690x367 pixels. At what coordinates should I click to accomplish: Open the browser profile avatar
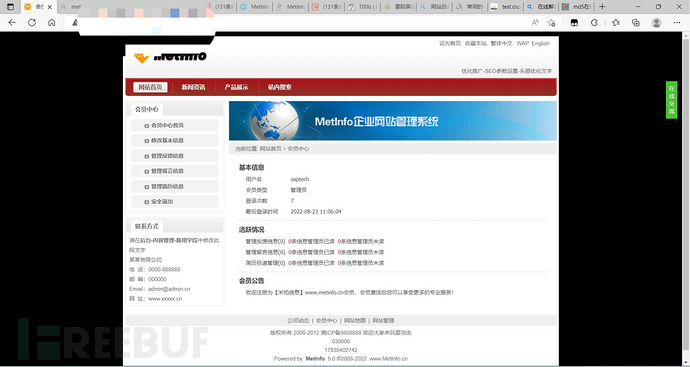click(x=656, y=22)
